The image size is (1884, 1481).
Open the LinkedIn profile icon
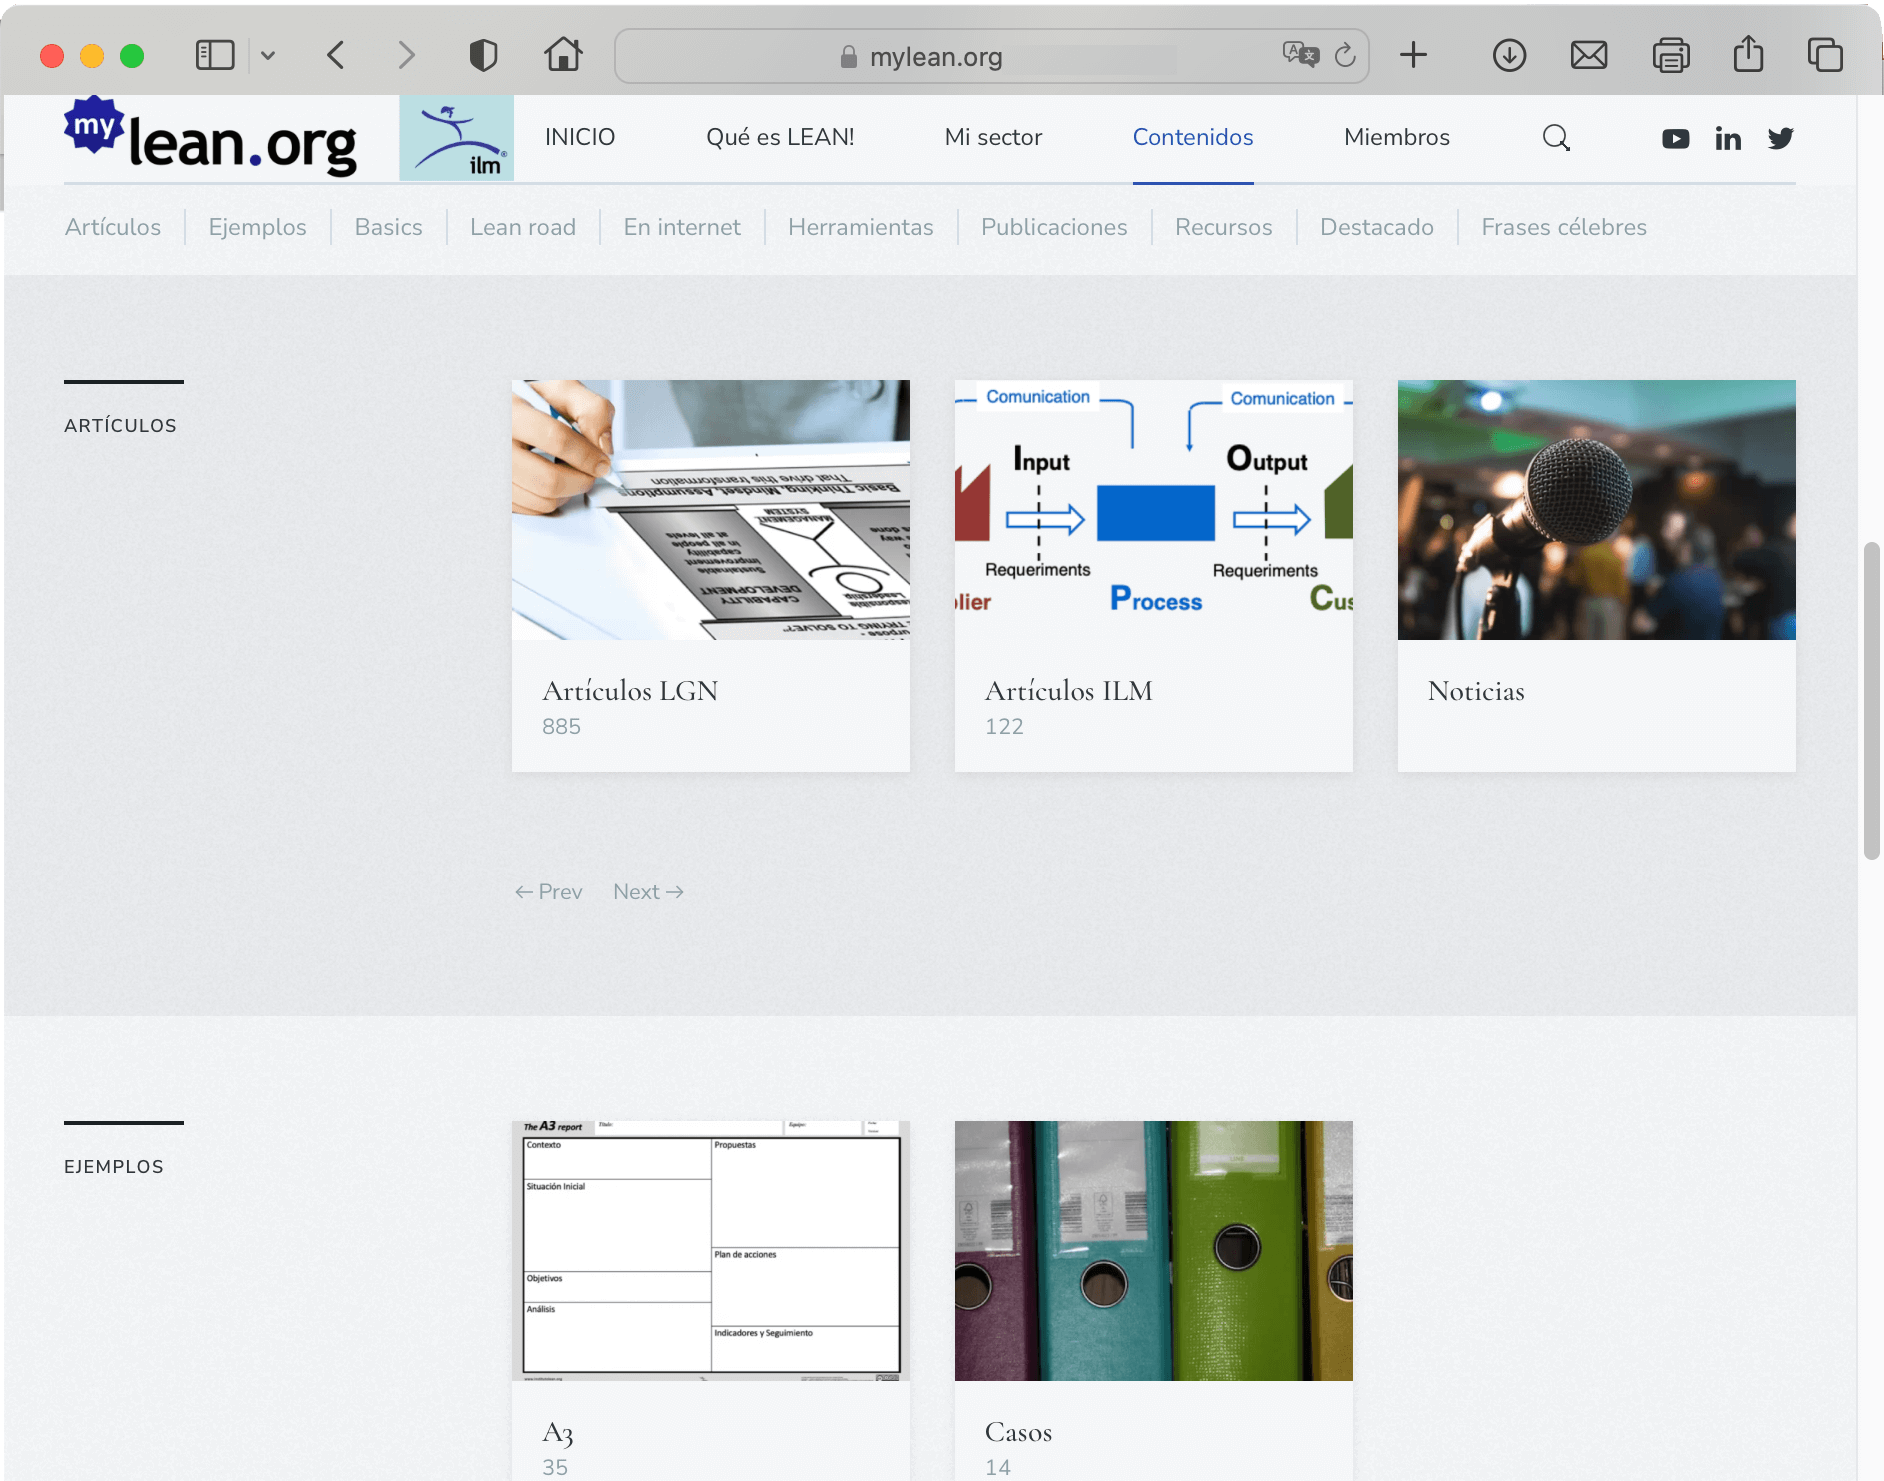tap(1728, 139)
